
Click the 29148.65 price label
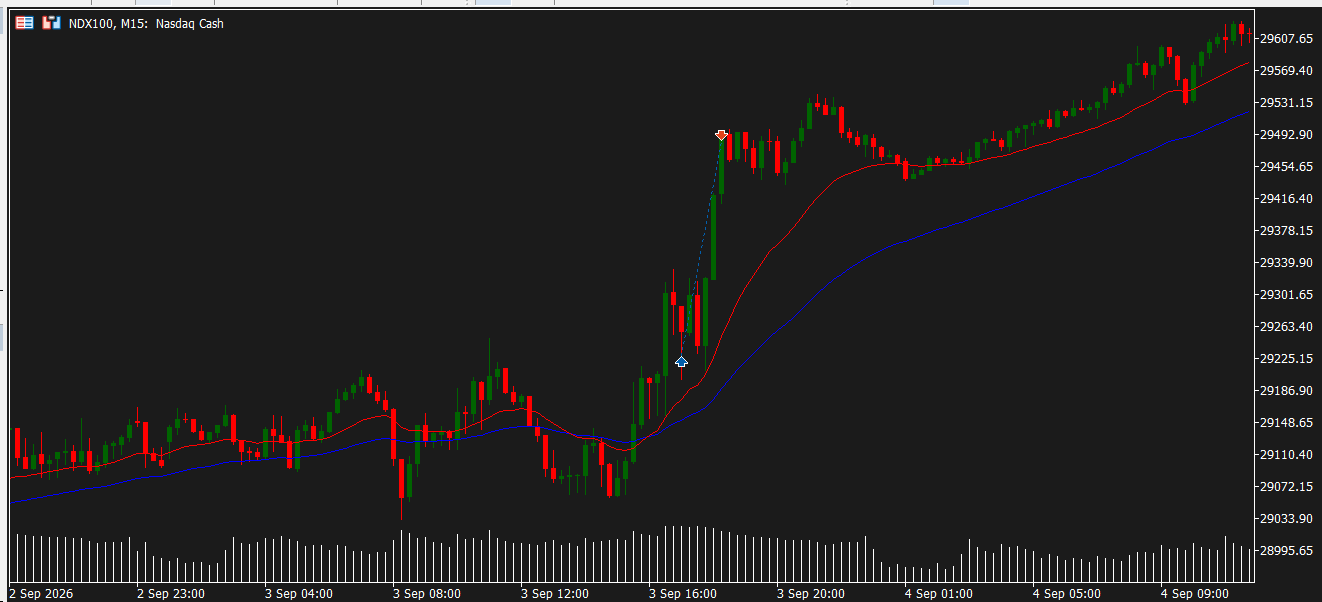(1287, 423)
